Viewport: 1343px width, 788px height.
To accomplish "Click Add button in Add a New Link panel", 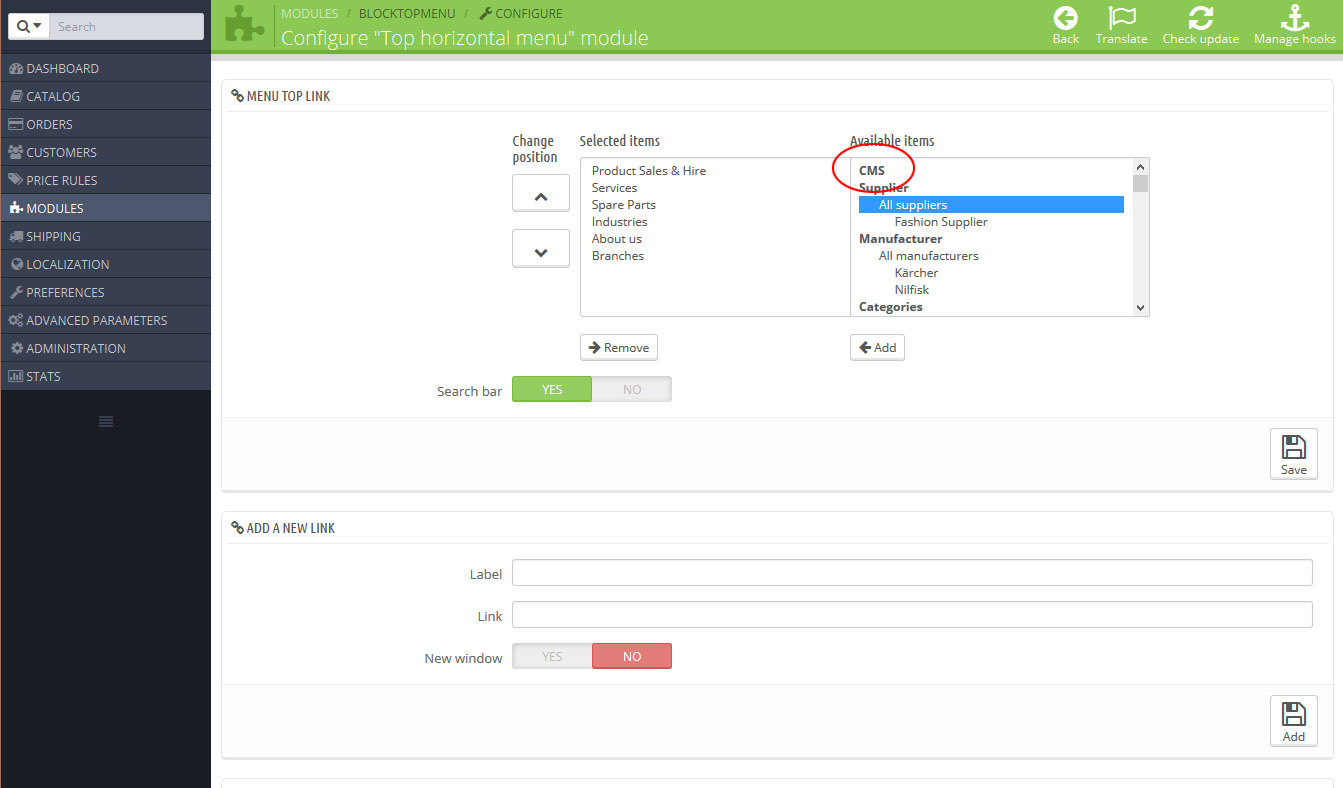I will (x=1294, y=721).
